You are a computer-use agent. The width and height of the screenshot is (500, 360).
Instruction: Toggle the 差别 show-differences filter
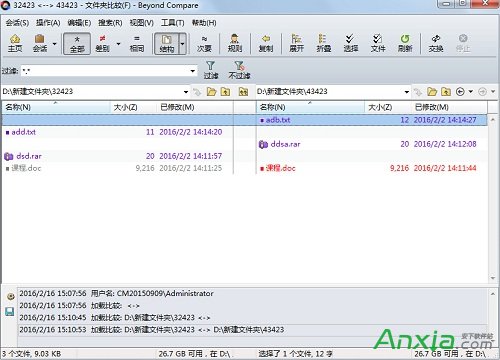tap(103, 43)
